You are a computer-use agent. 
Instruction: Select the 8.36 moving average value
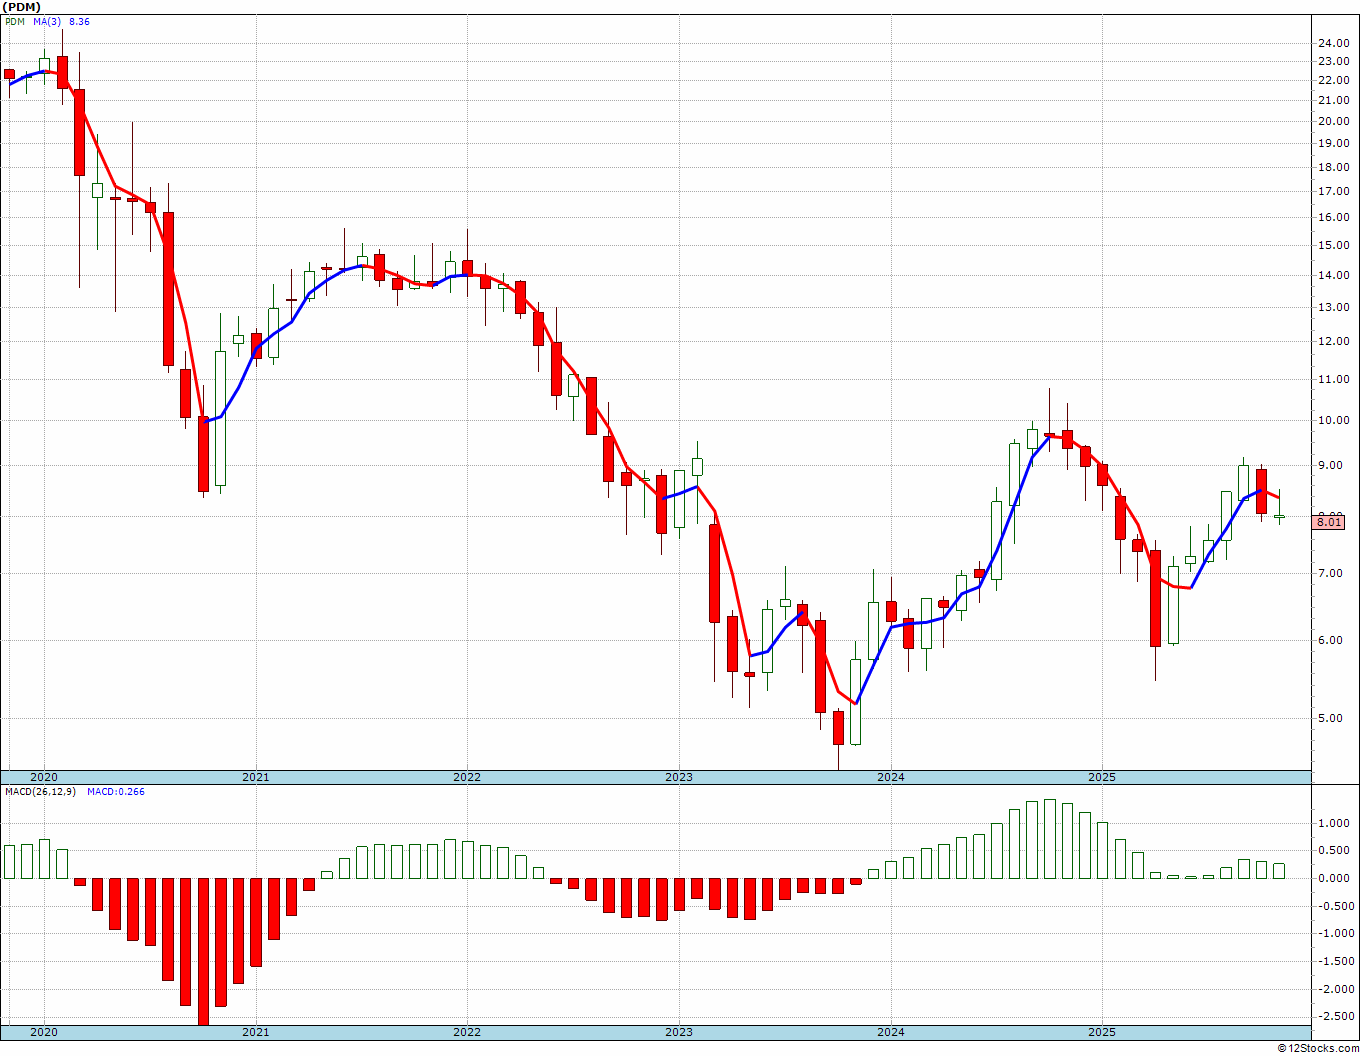tap(79, 22)
